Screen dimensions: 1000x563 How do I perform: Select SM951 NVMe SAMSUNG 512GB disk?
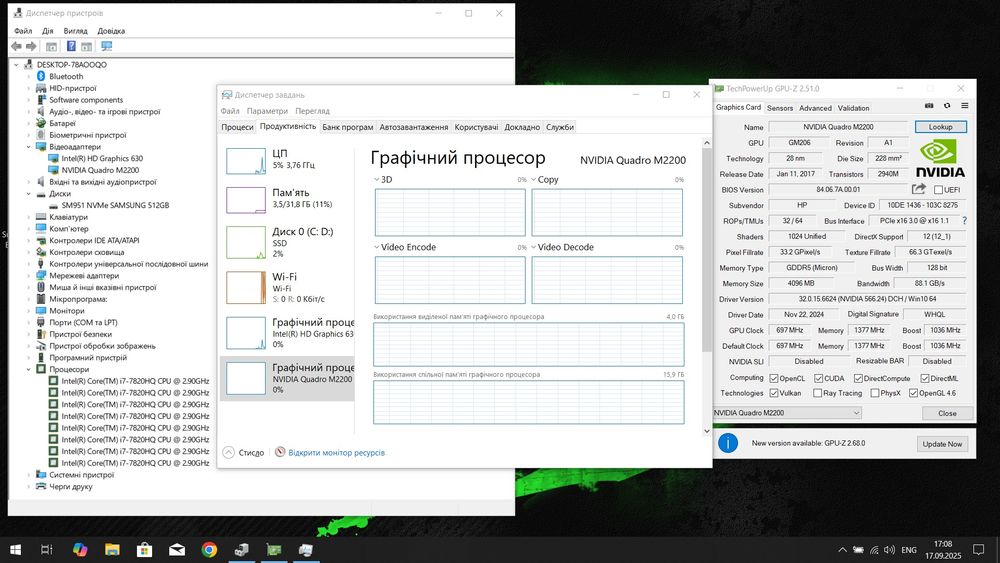pos(115,205)
